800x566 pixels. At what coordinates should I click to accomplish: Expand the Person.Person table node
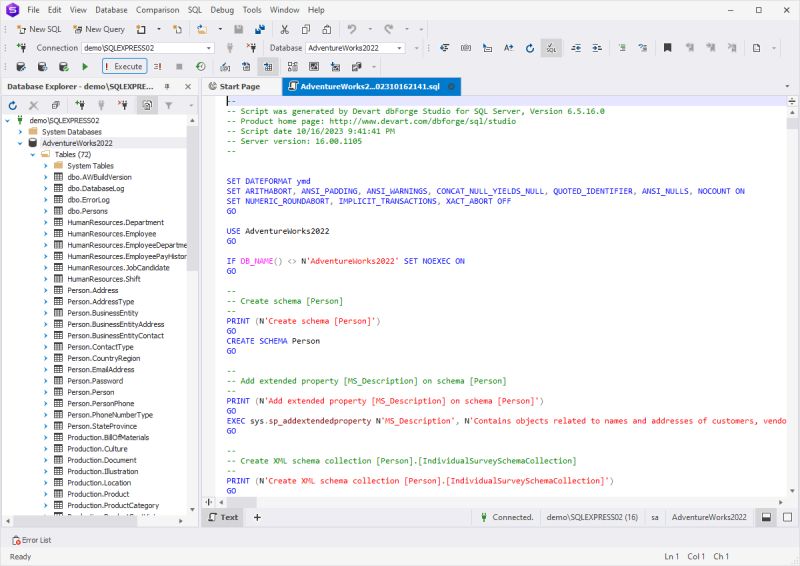(x=45, y=392)
